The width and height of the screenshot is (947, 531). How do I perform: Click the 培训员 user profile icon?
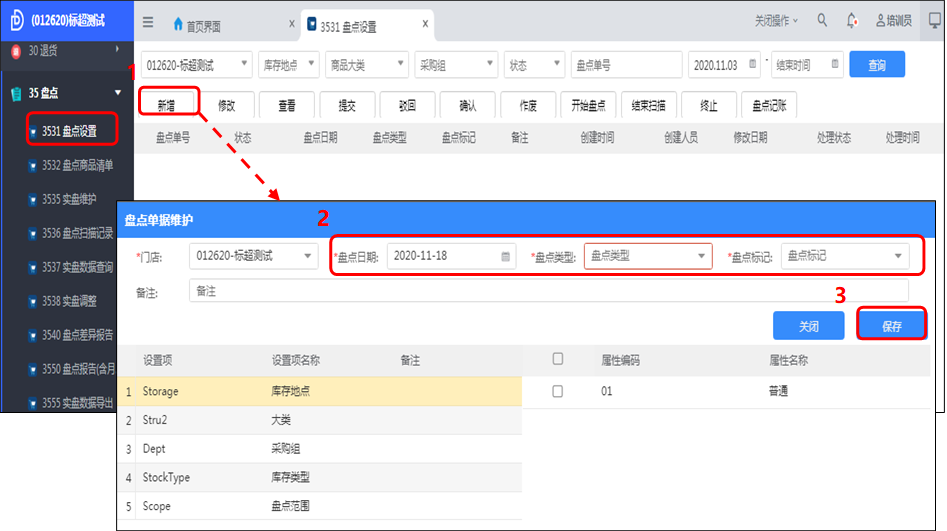[880, 20]
